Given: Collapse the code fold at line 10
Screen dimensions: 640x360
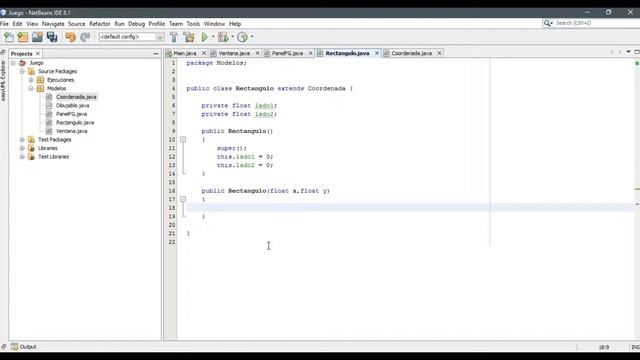Looking at the screenshot, I should (x=183, y=140).
